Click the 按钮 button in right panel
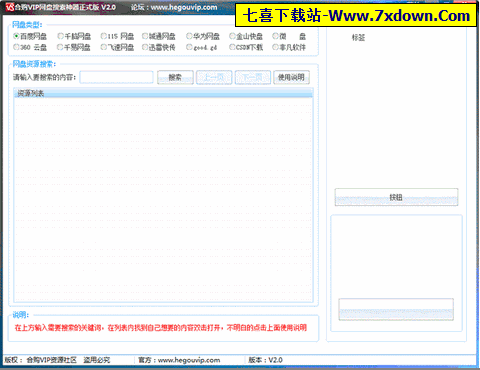The width and height of the screenshot is (480, 370). tap(396, 197)
